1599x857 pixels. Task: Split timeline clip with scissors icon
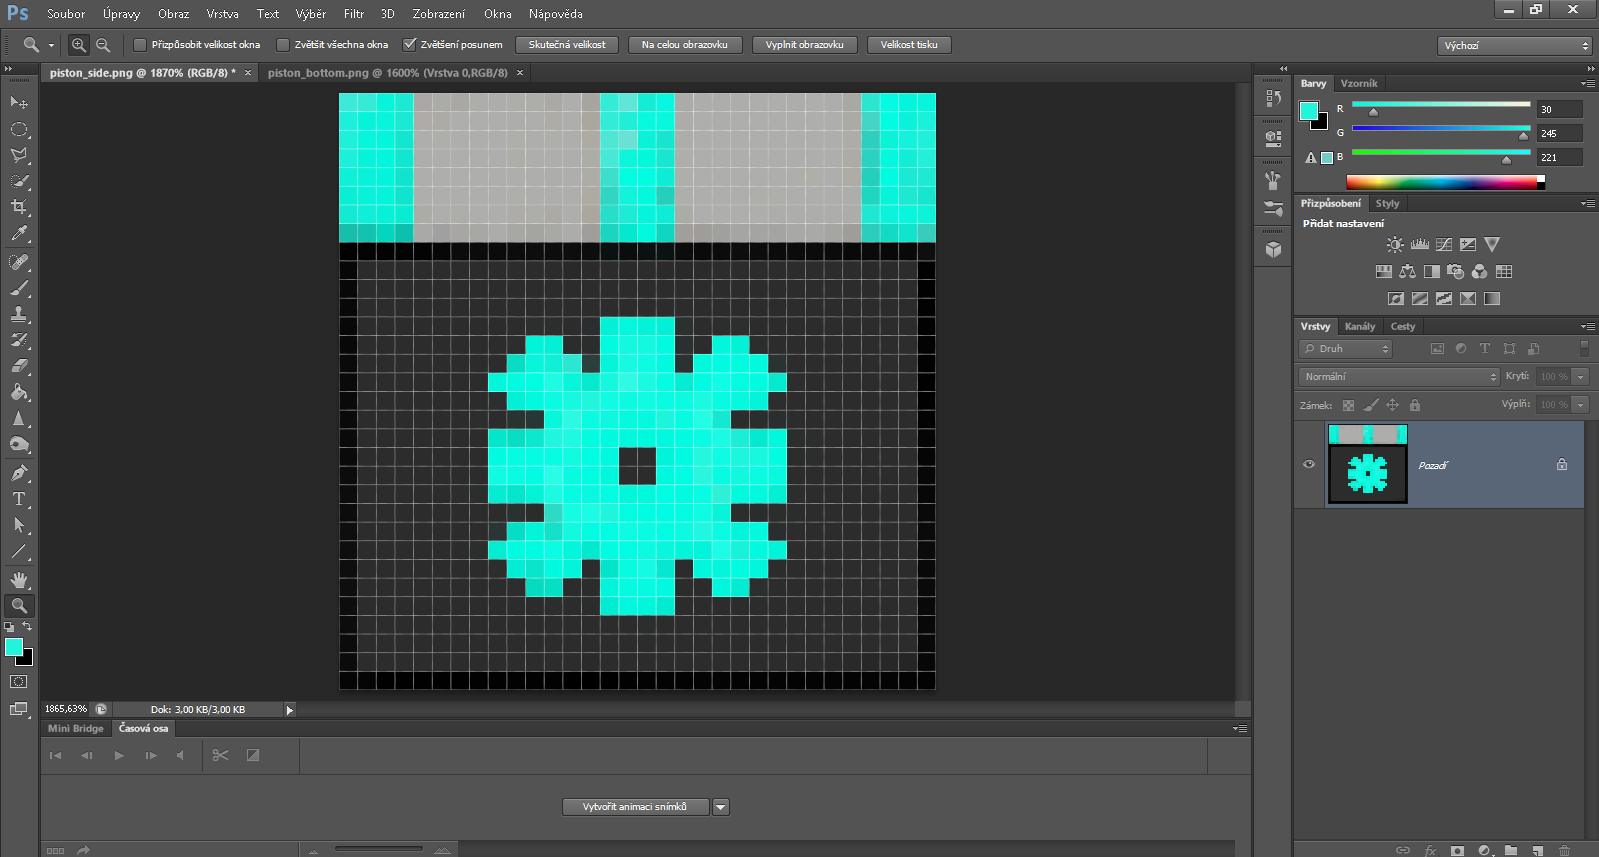[220, 755]
